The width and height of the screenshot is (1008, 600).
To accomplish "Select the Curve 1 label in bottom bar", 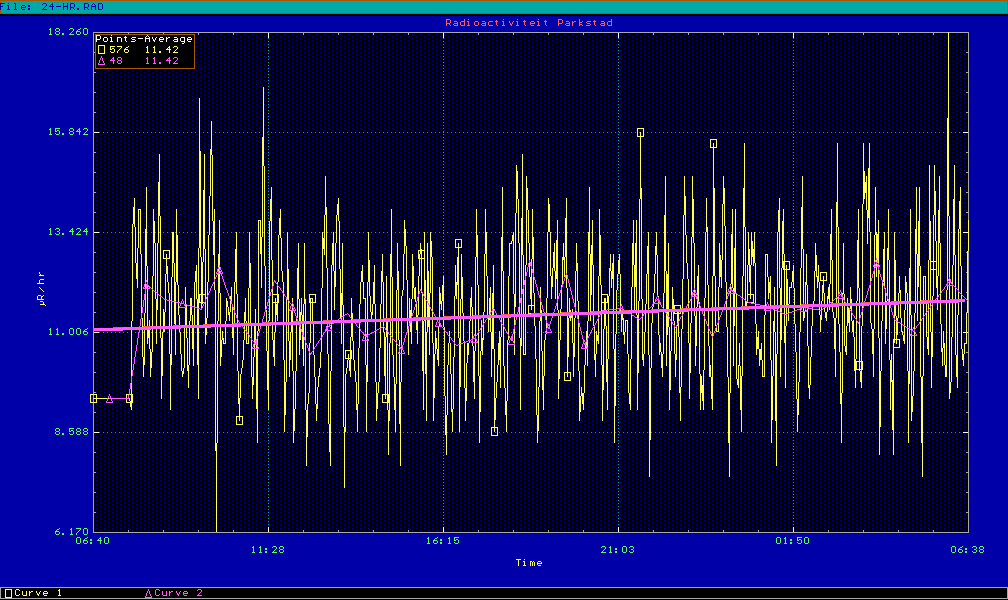I will 39,593.
